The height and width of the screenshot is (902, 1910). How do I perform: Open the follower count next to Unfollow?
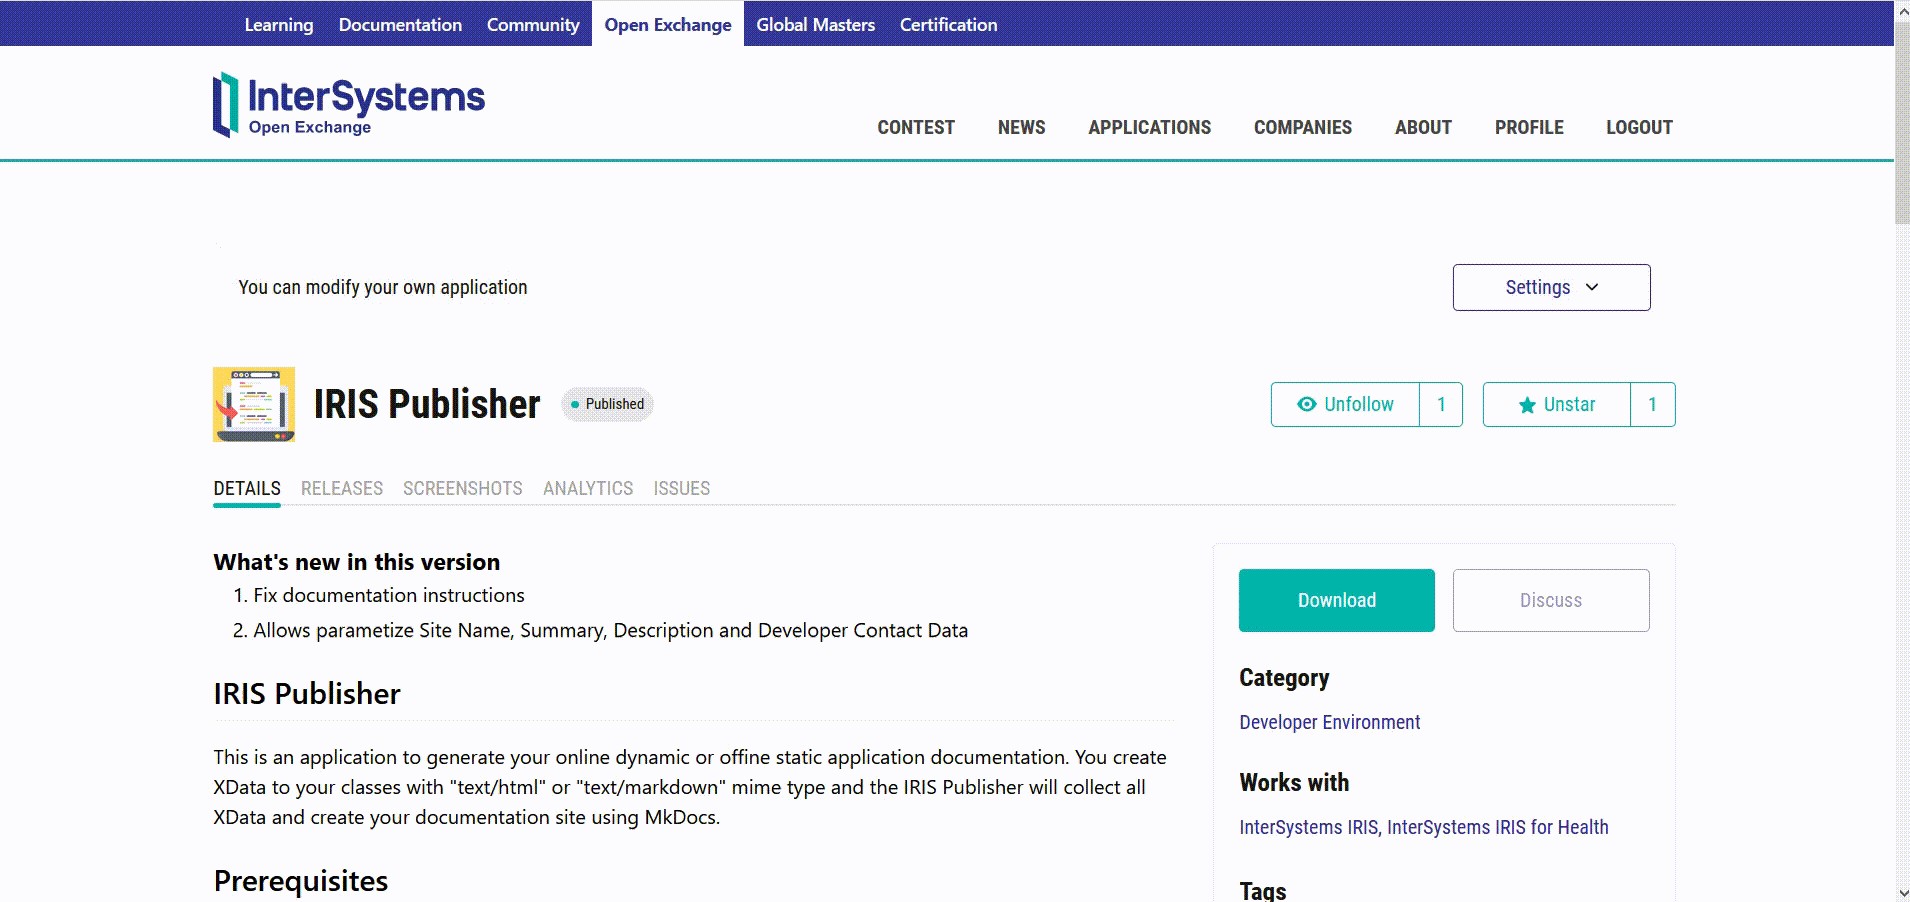click(1441, 404)
